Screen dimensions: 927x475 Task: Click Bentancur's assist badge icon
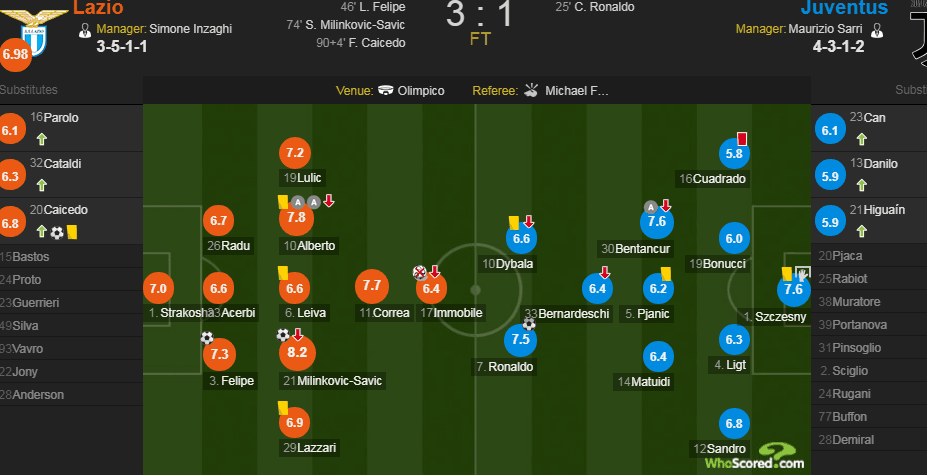(x=650, y=207)
